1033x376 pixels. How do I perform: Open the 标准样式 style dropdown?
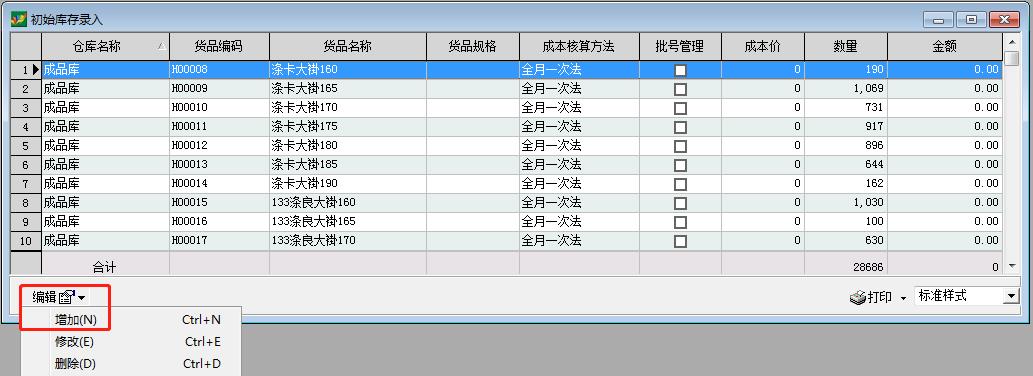1011,296
